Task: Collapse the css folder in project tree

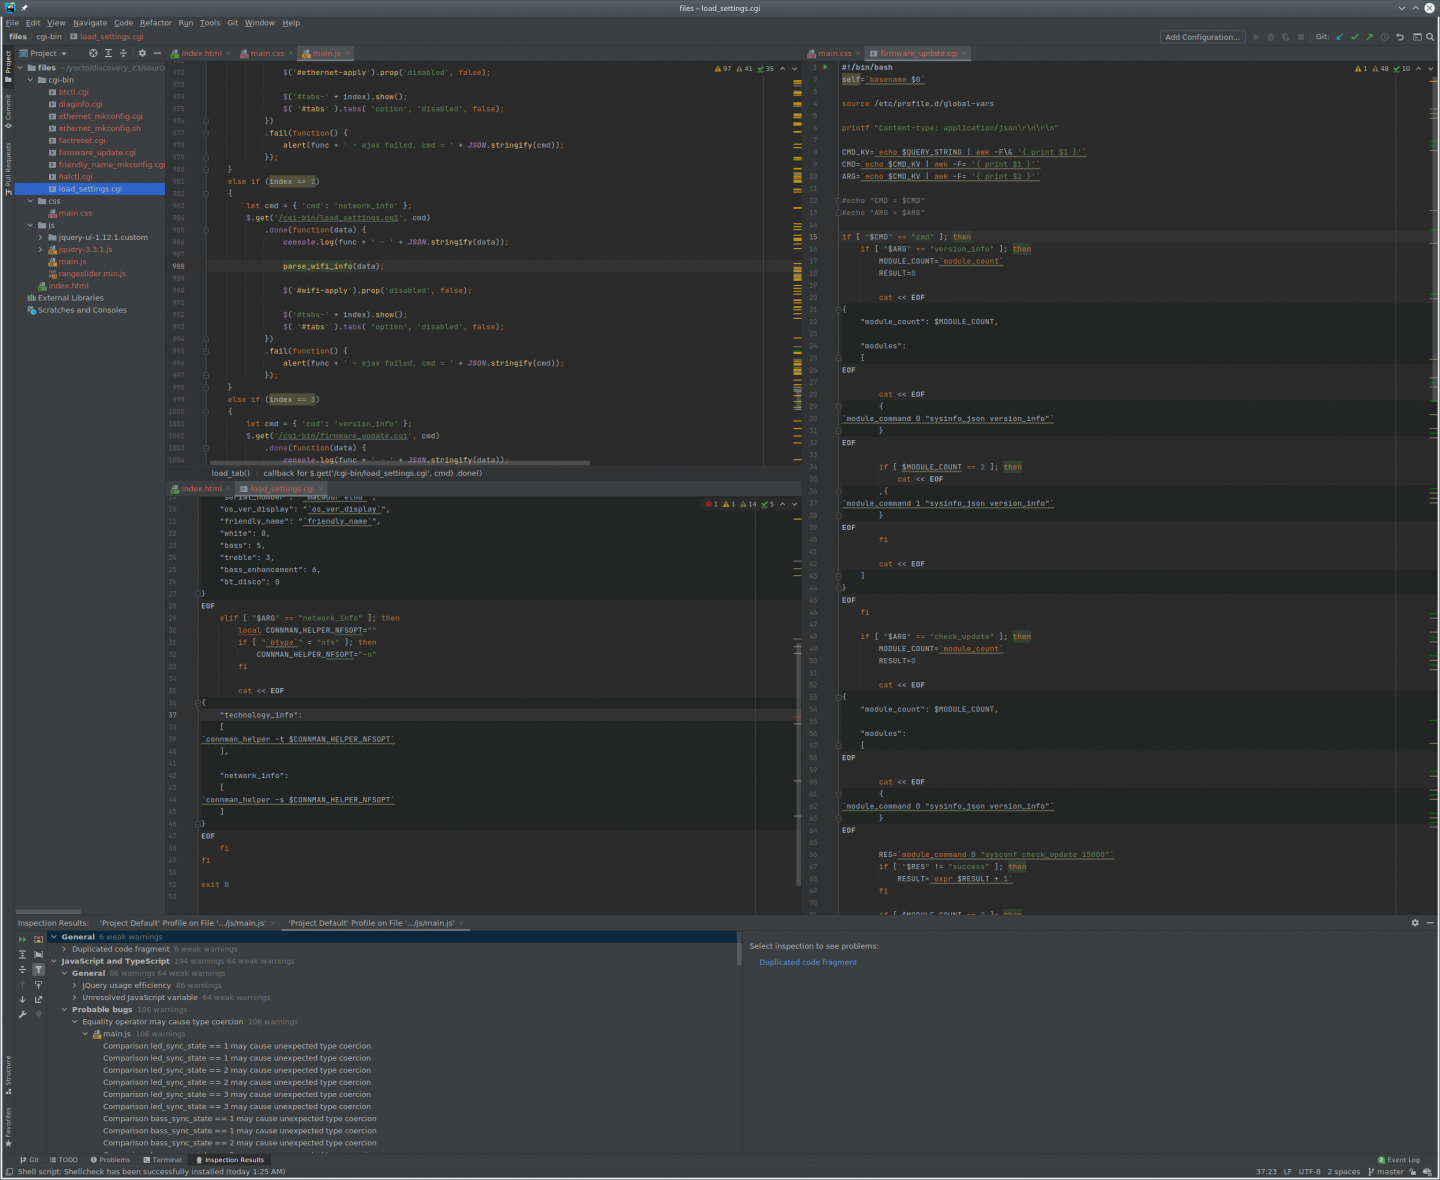Action: coord(30,201)
